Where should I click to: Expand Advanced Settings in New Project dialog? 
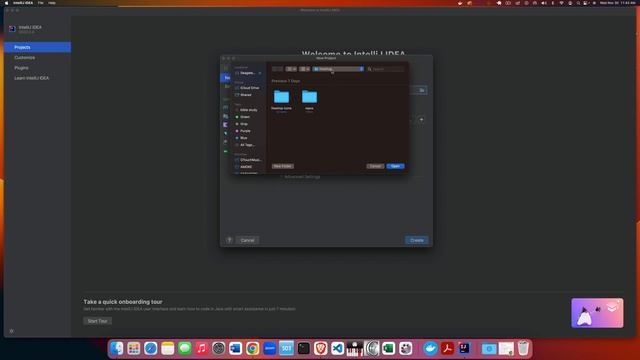coord(302,177)
